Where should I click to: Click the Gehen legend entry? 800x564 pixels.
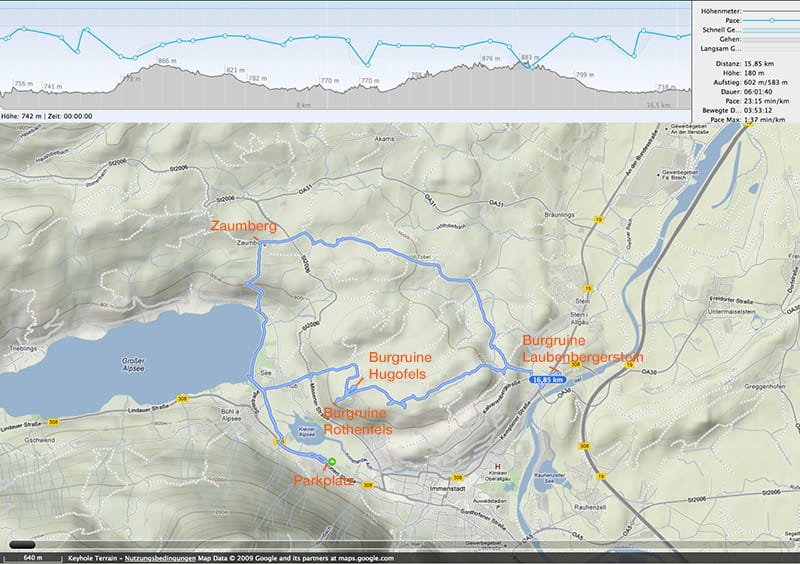click(730, 39)
